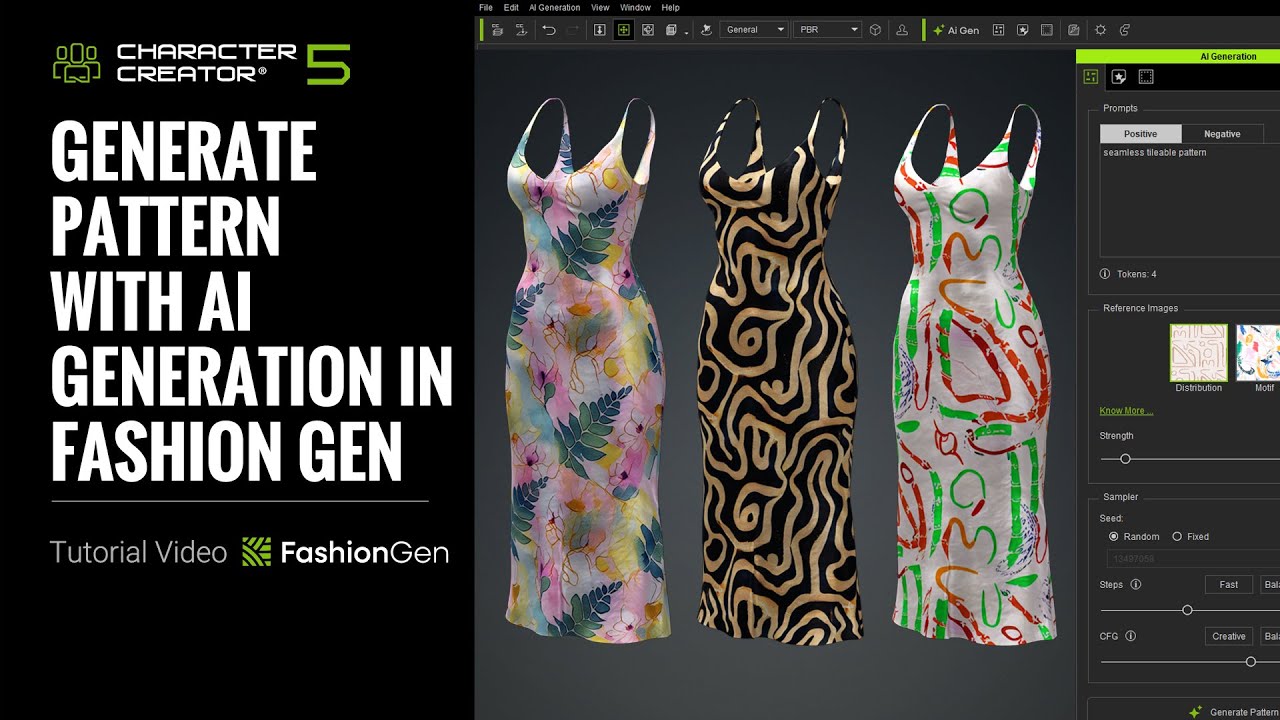Viewport: 1280px width, 720px height.
Task: Adjust the Strength slider handle
Action: point(1125,459)
